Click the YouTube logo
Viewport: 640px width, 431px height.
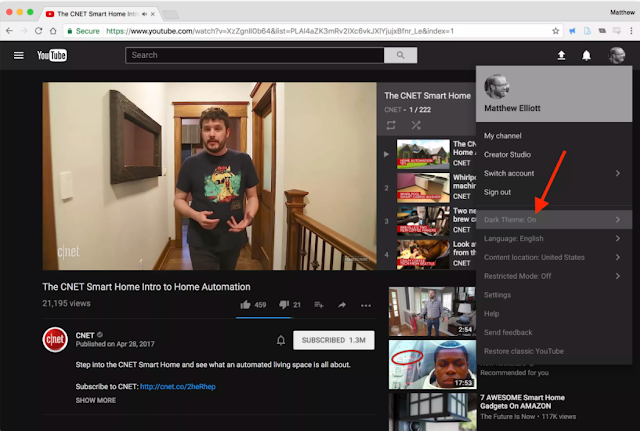52,55
